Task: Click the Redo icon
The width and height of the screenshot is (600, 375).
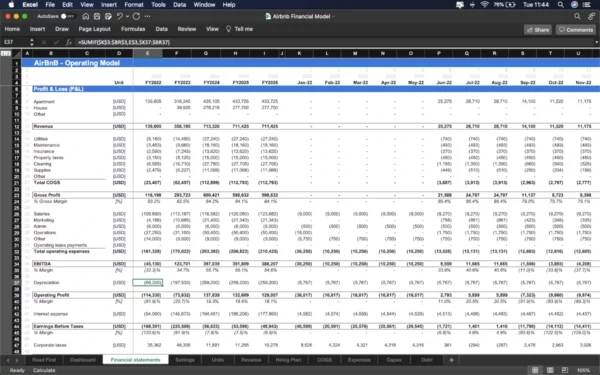Action: click(x=136, y=16)
